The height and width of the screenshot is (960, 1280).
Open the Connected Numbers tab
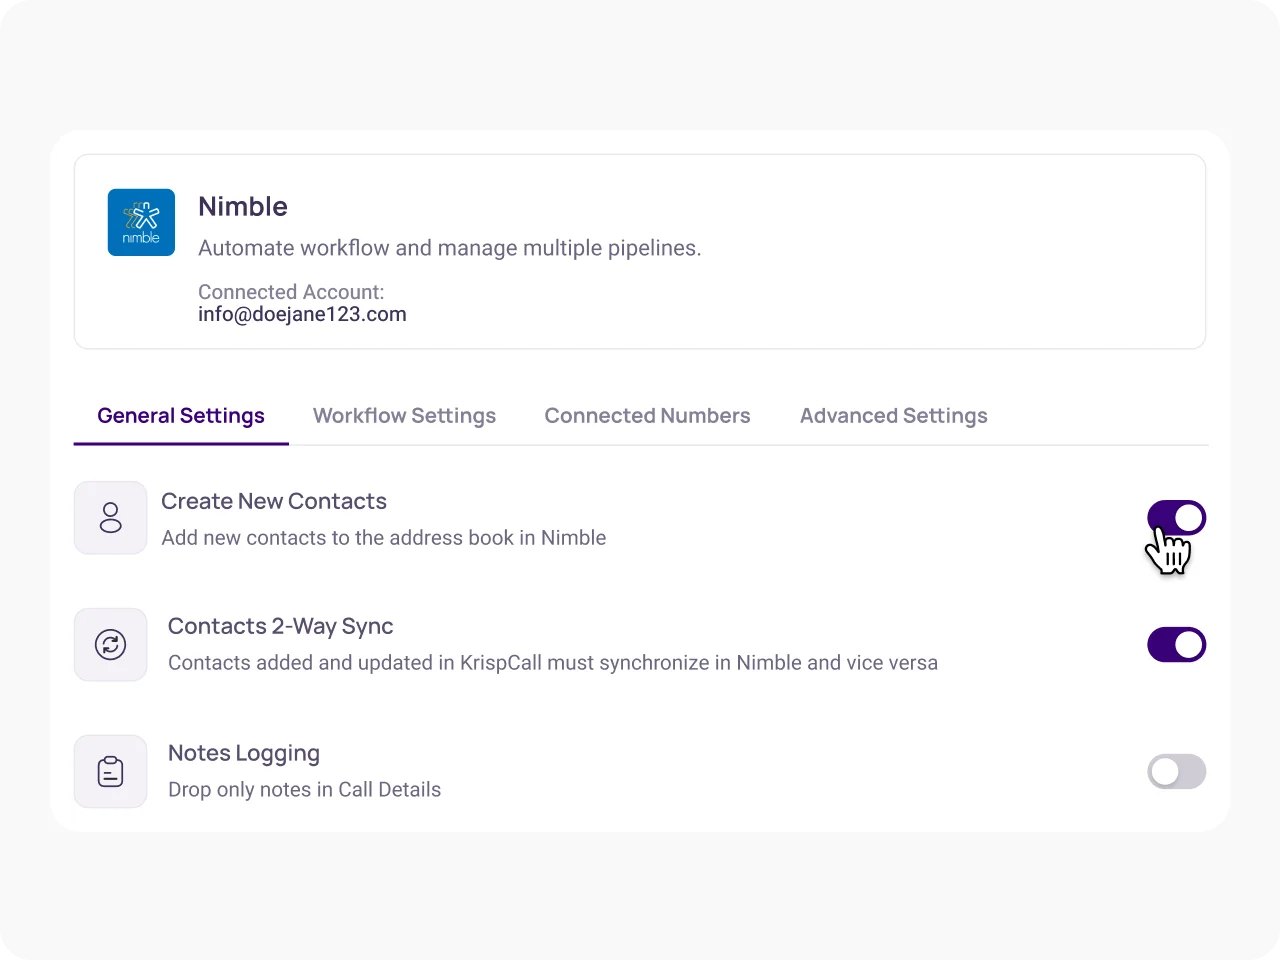tap(647, 416)
